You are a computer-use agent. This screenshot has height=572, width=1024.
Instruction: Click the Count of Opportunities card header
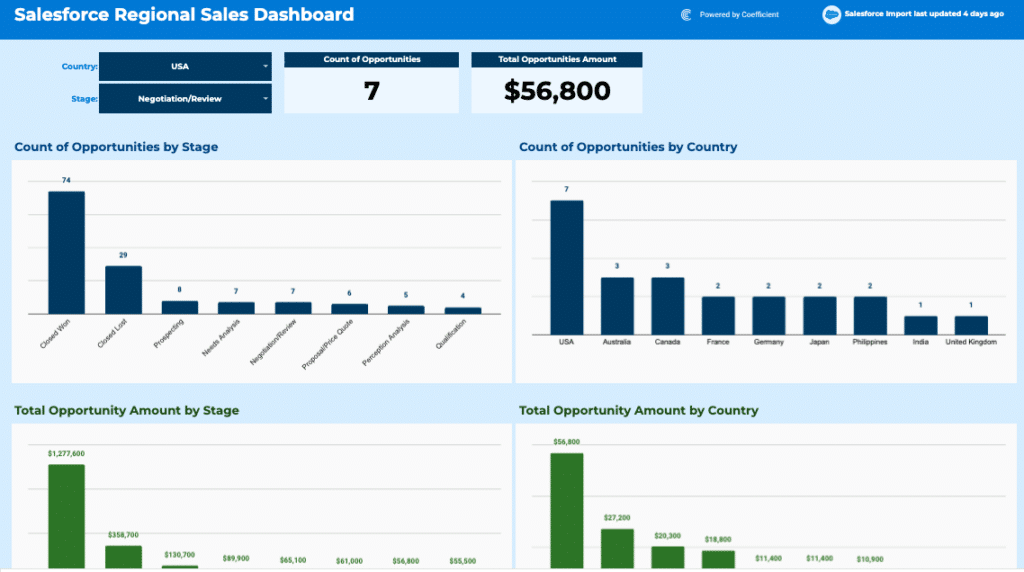(372, 59)
